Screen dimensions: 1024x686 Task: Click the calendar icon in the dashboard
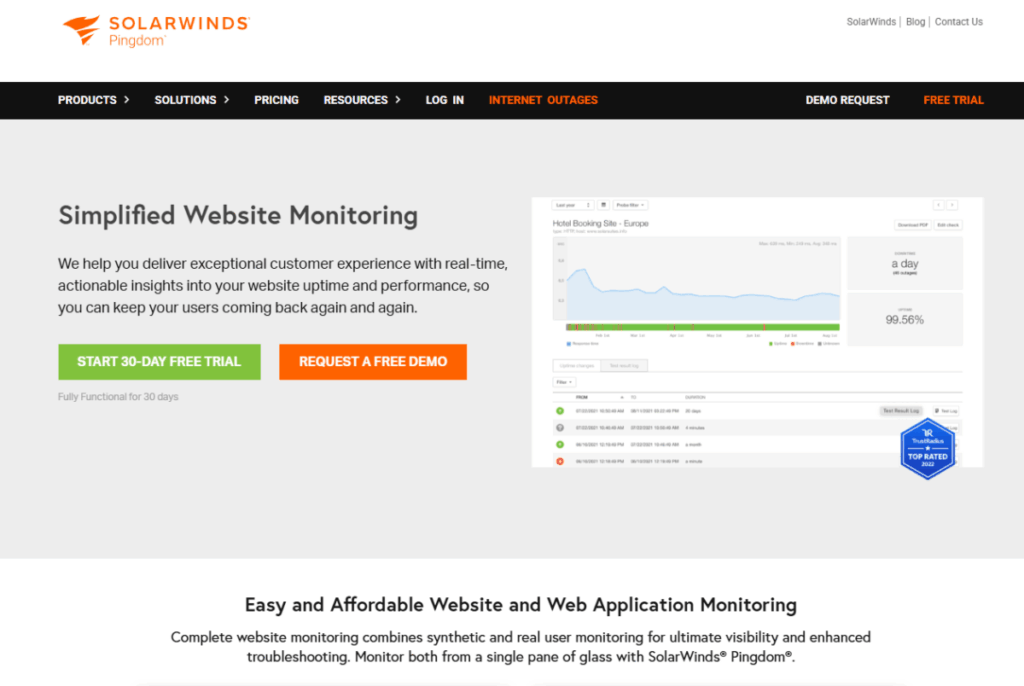(603, 205)
